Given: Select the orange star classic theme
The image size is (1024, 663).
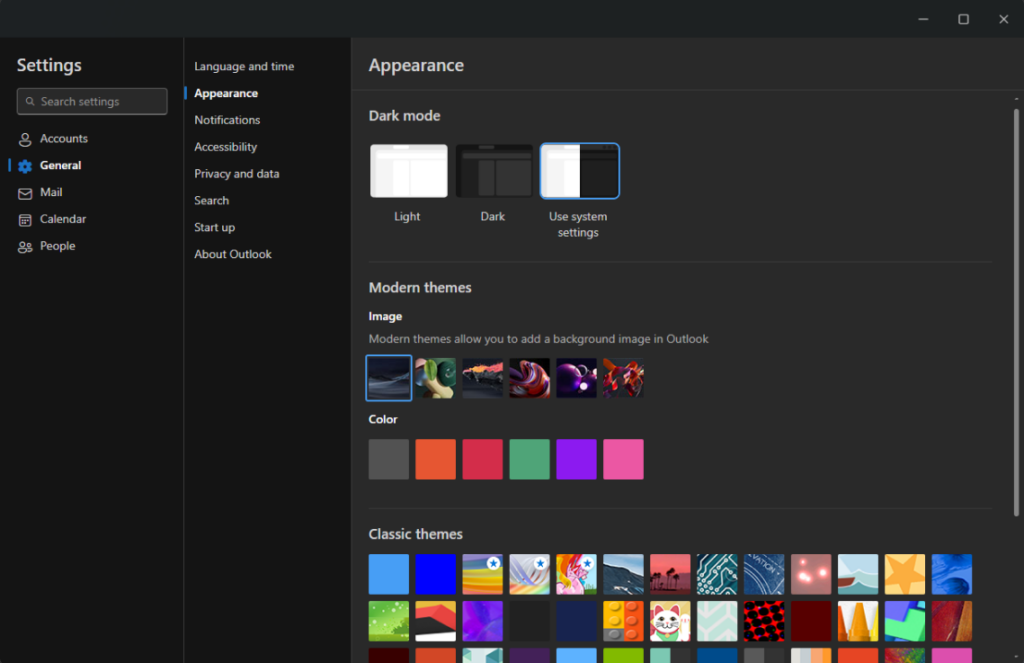Looking at the screenshot, I should click(x=905, y=574).
